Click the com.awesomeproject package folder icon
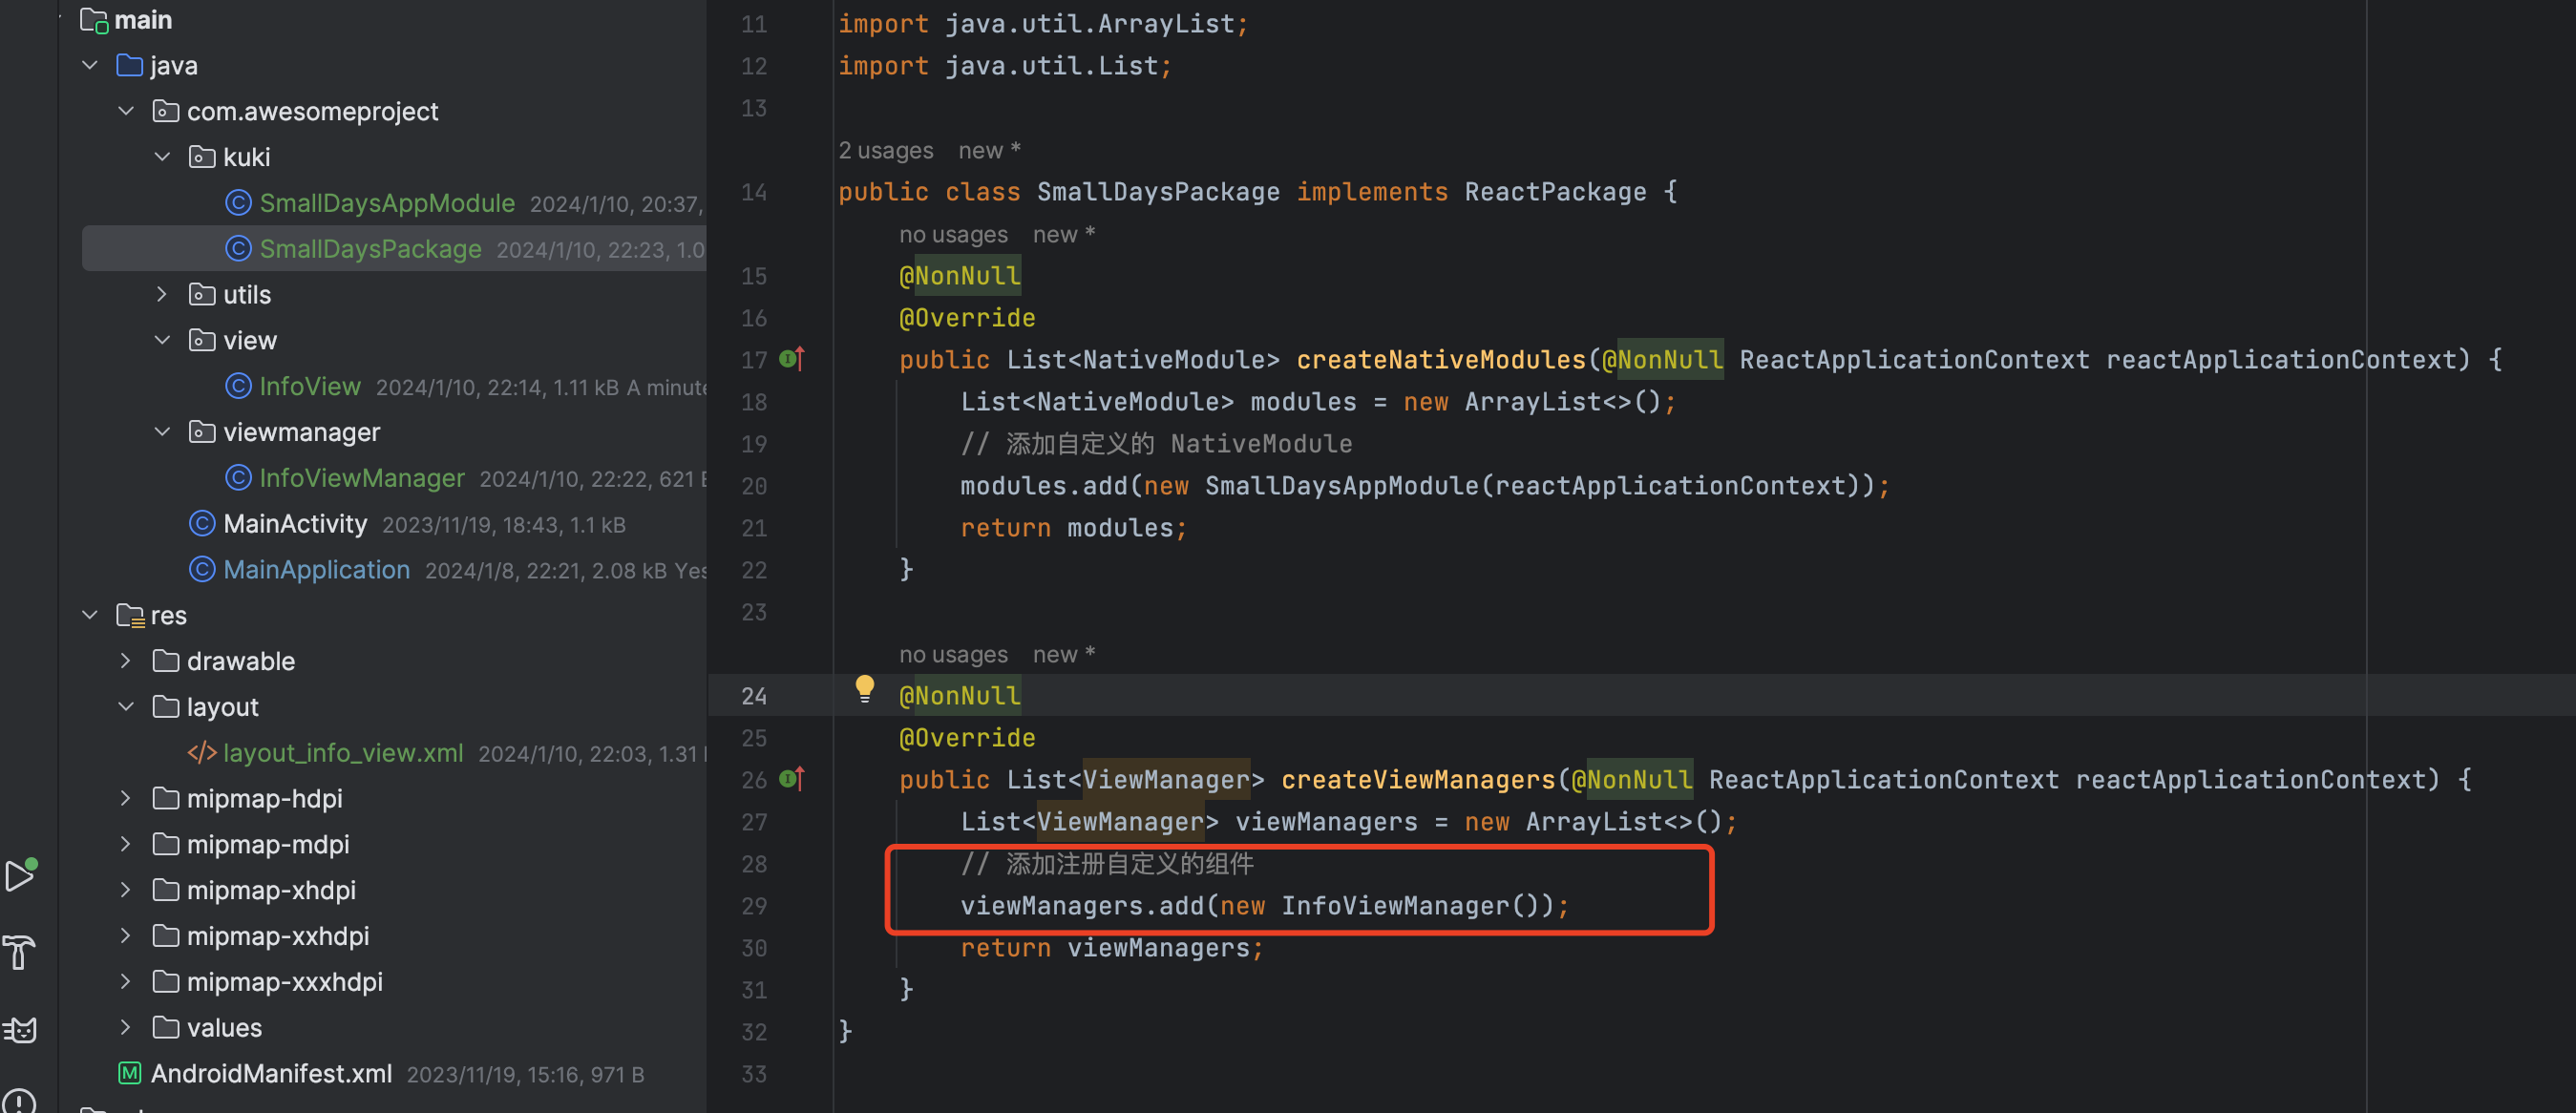 point(166,111)
